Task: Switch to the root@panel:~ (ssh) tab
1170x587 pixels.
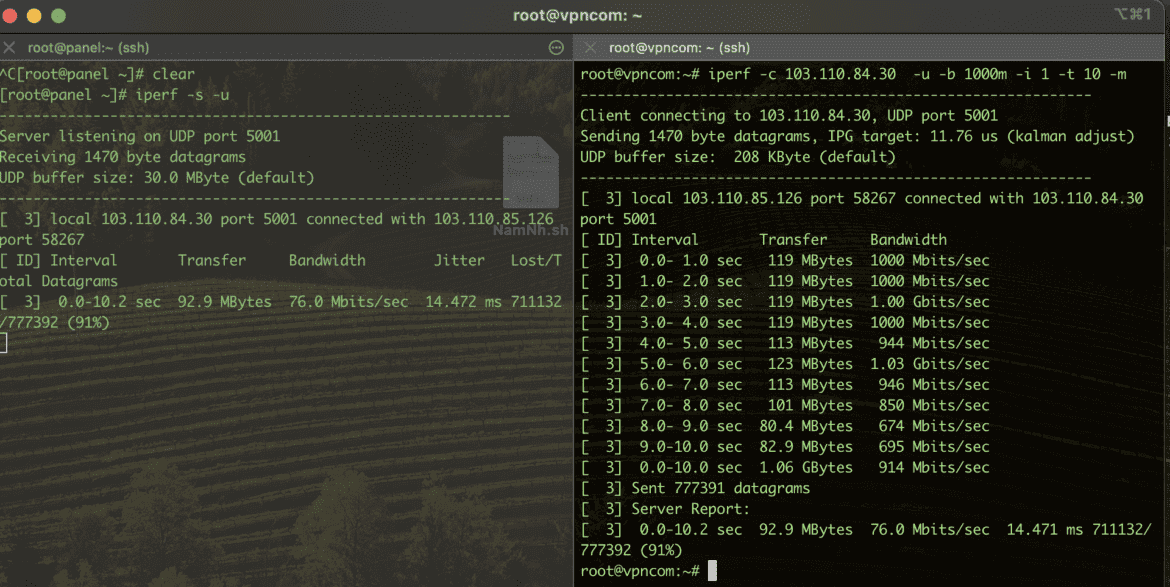Action: point(88,47)
